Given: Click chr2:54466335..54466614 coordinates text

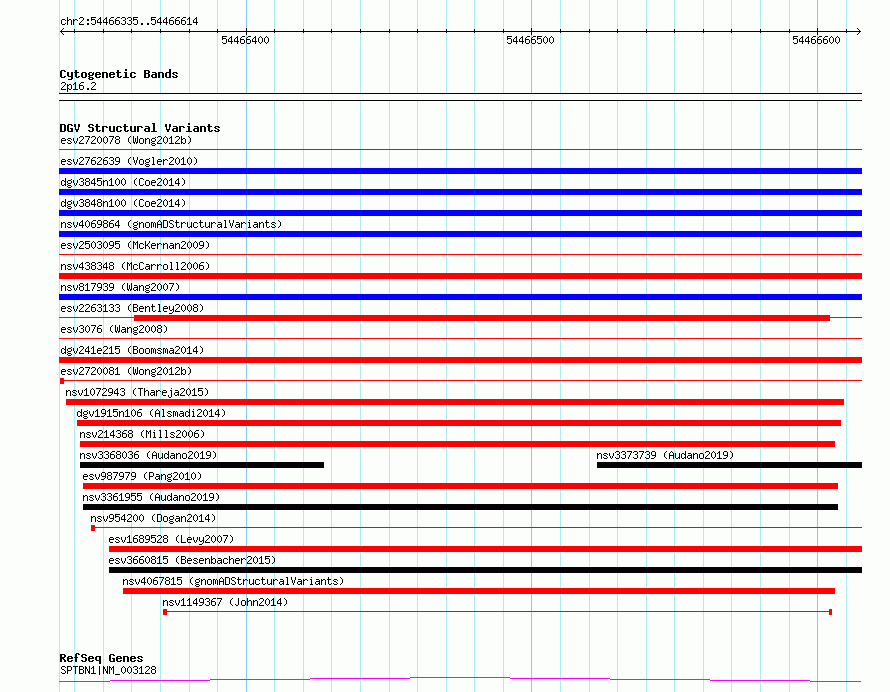Looking at the screenshot, I should point(129,22).
